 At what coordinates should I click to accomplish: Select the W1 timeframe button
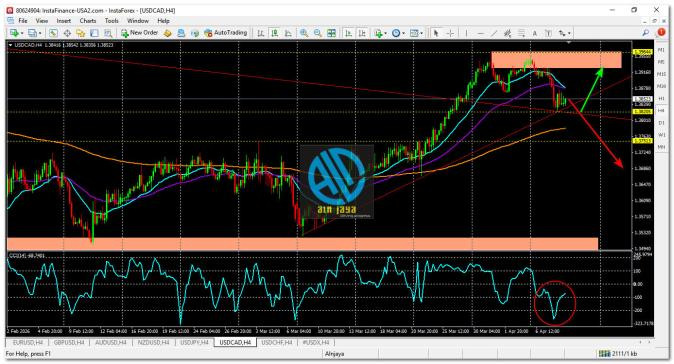661,135
